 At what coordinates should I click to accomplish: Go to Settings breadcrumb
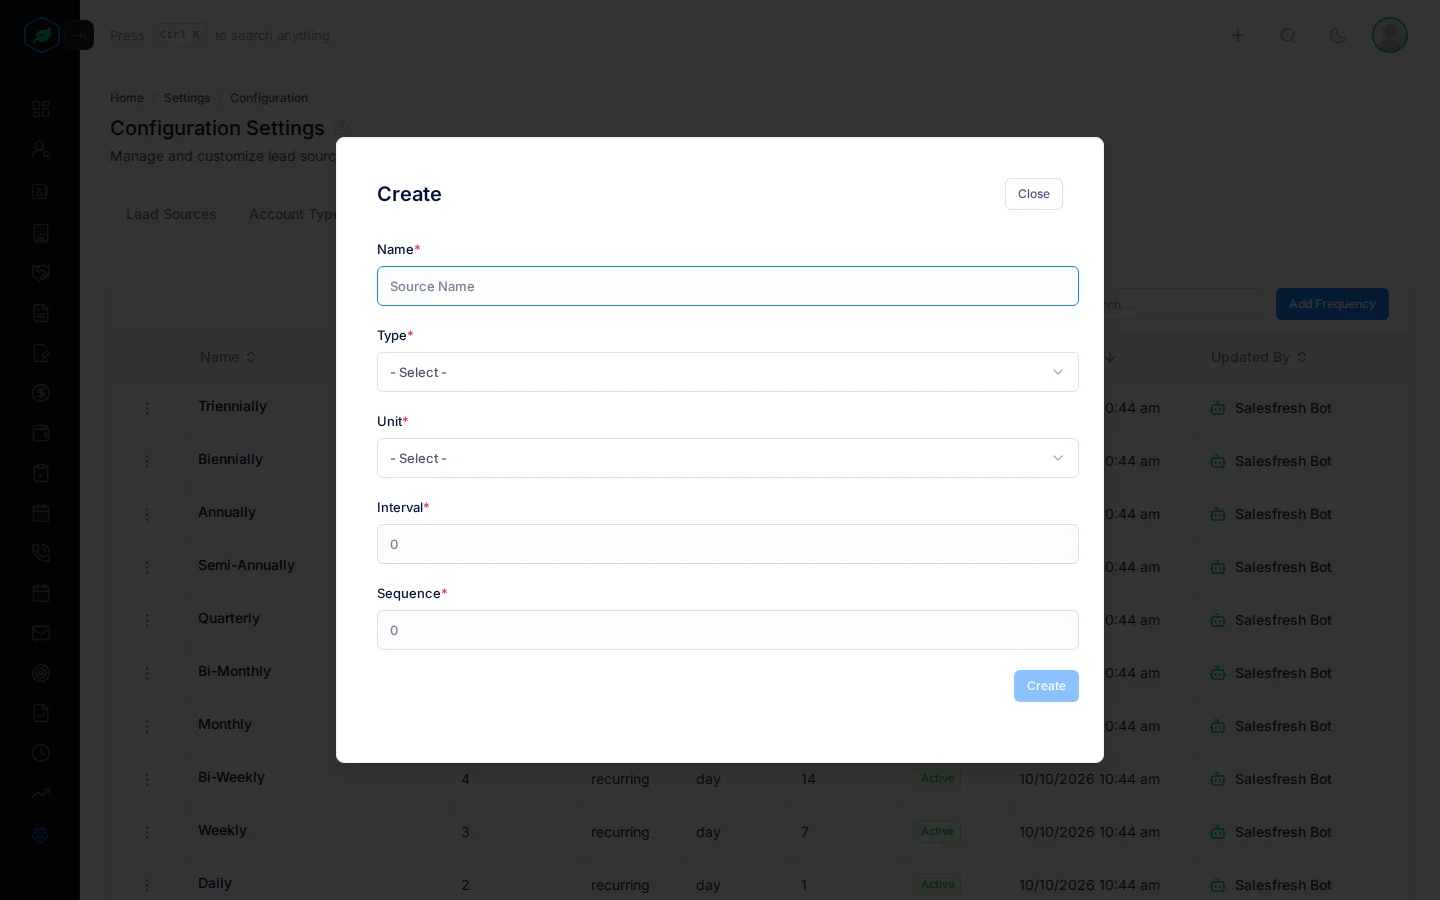pos(187,98)
